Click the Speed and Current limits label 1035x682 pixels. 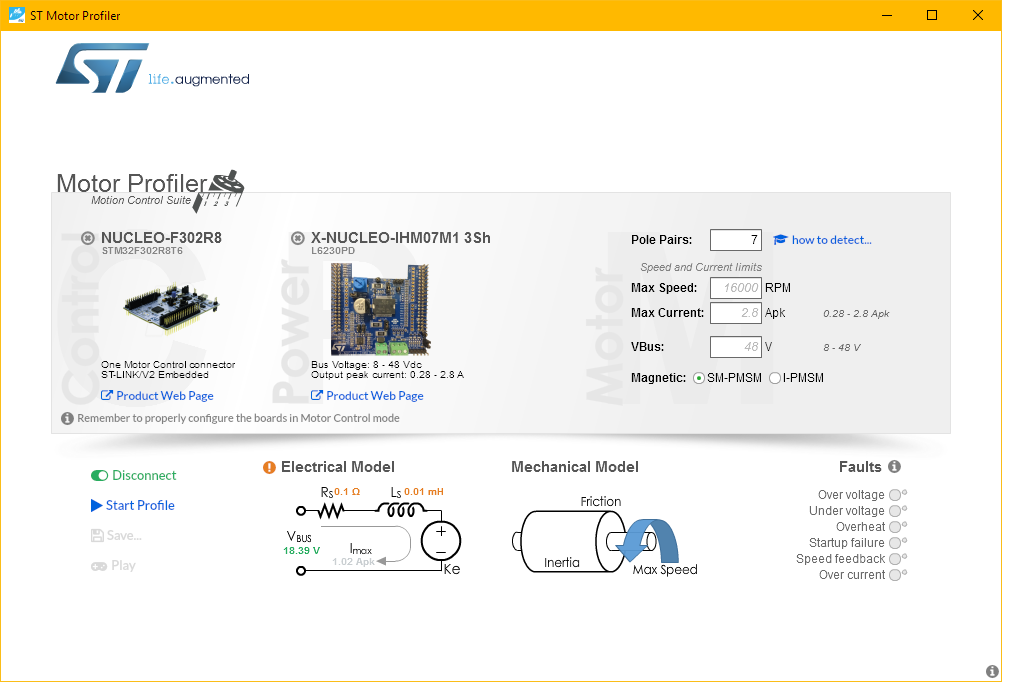tap(701, 267)
